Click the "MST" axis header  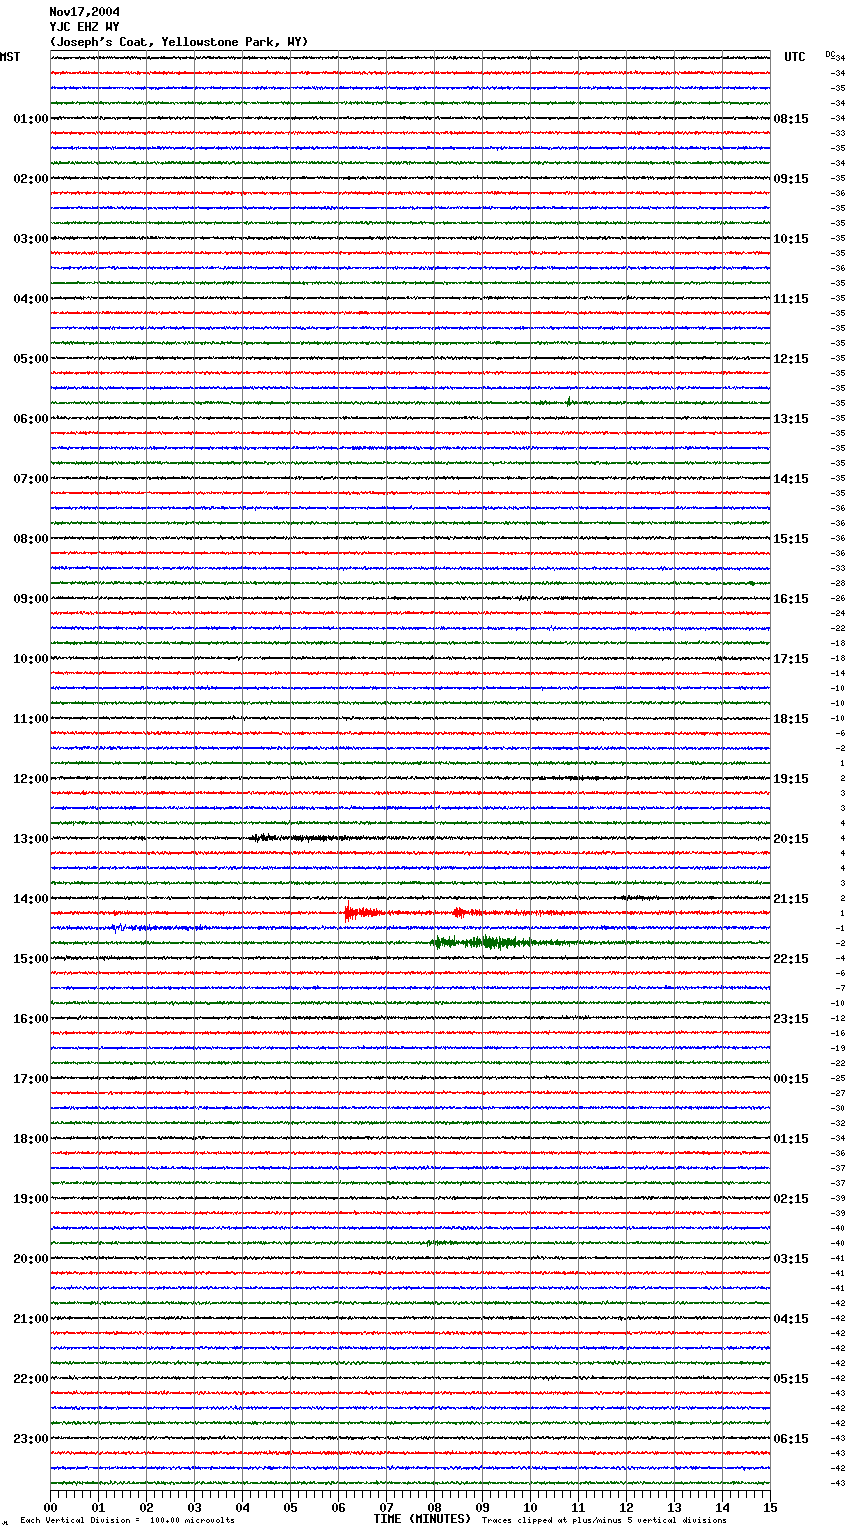pyautogui.click(x=10, y=57)
